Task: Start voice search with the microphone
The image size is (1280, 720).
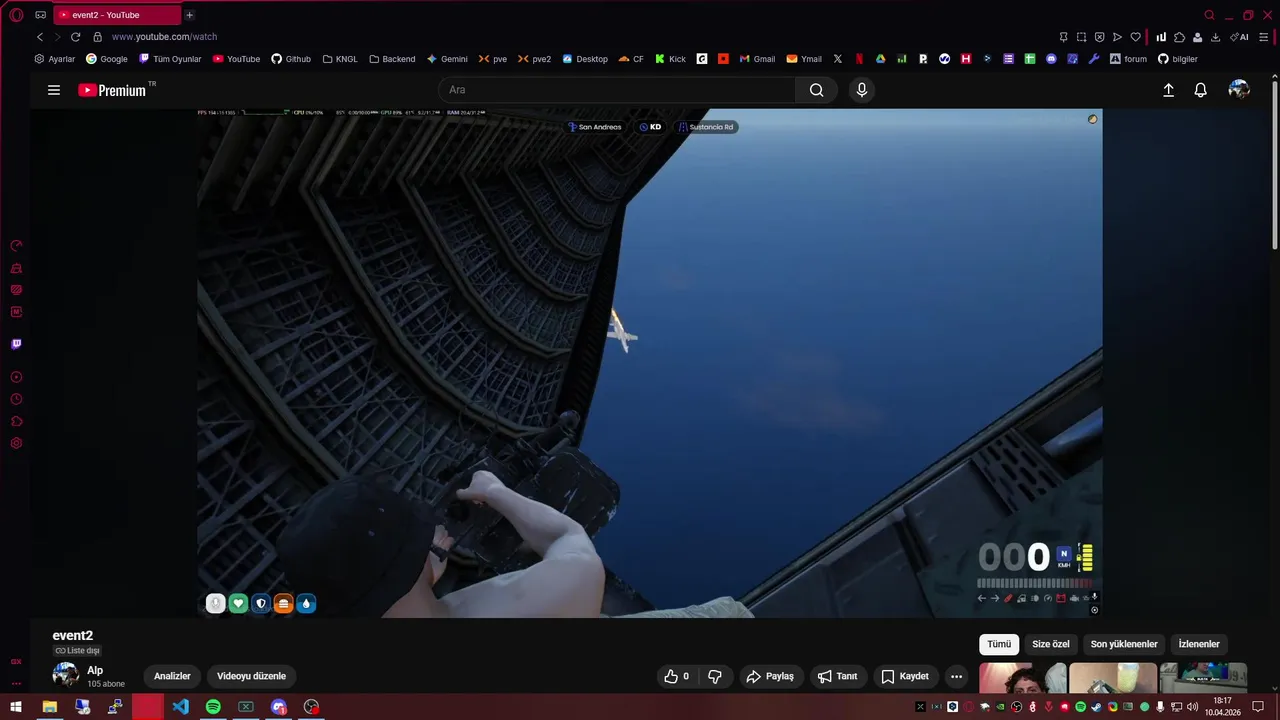Action: (x=862, y=90)
